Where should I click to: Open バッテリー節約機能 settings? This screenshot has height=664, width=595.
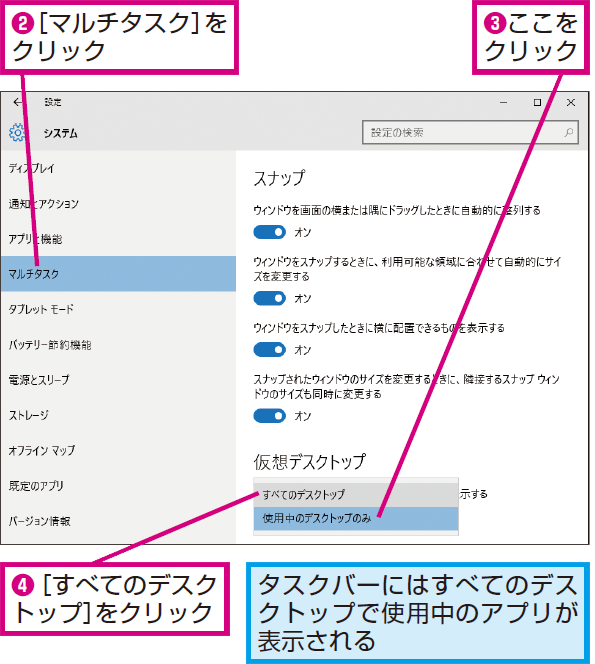pos(118,345)
